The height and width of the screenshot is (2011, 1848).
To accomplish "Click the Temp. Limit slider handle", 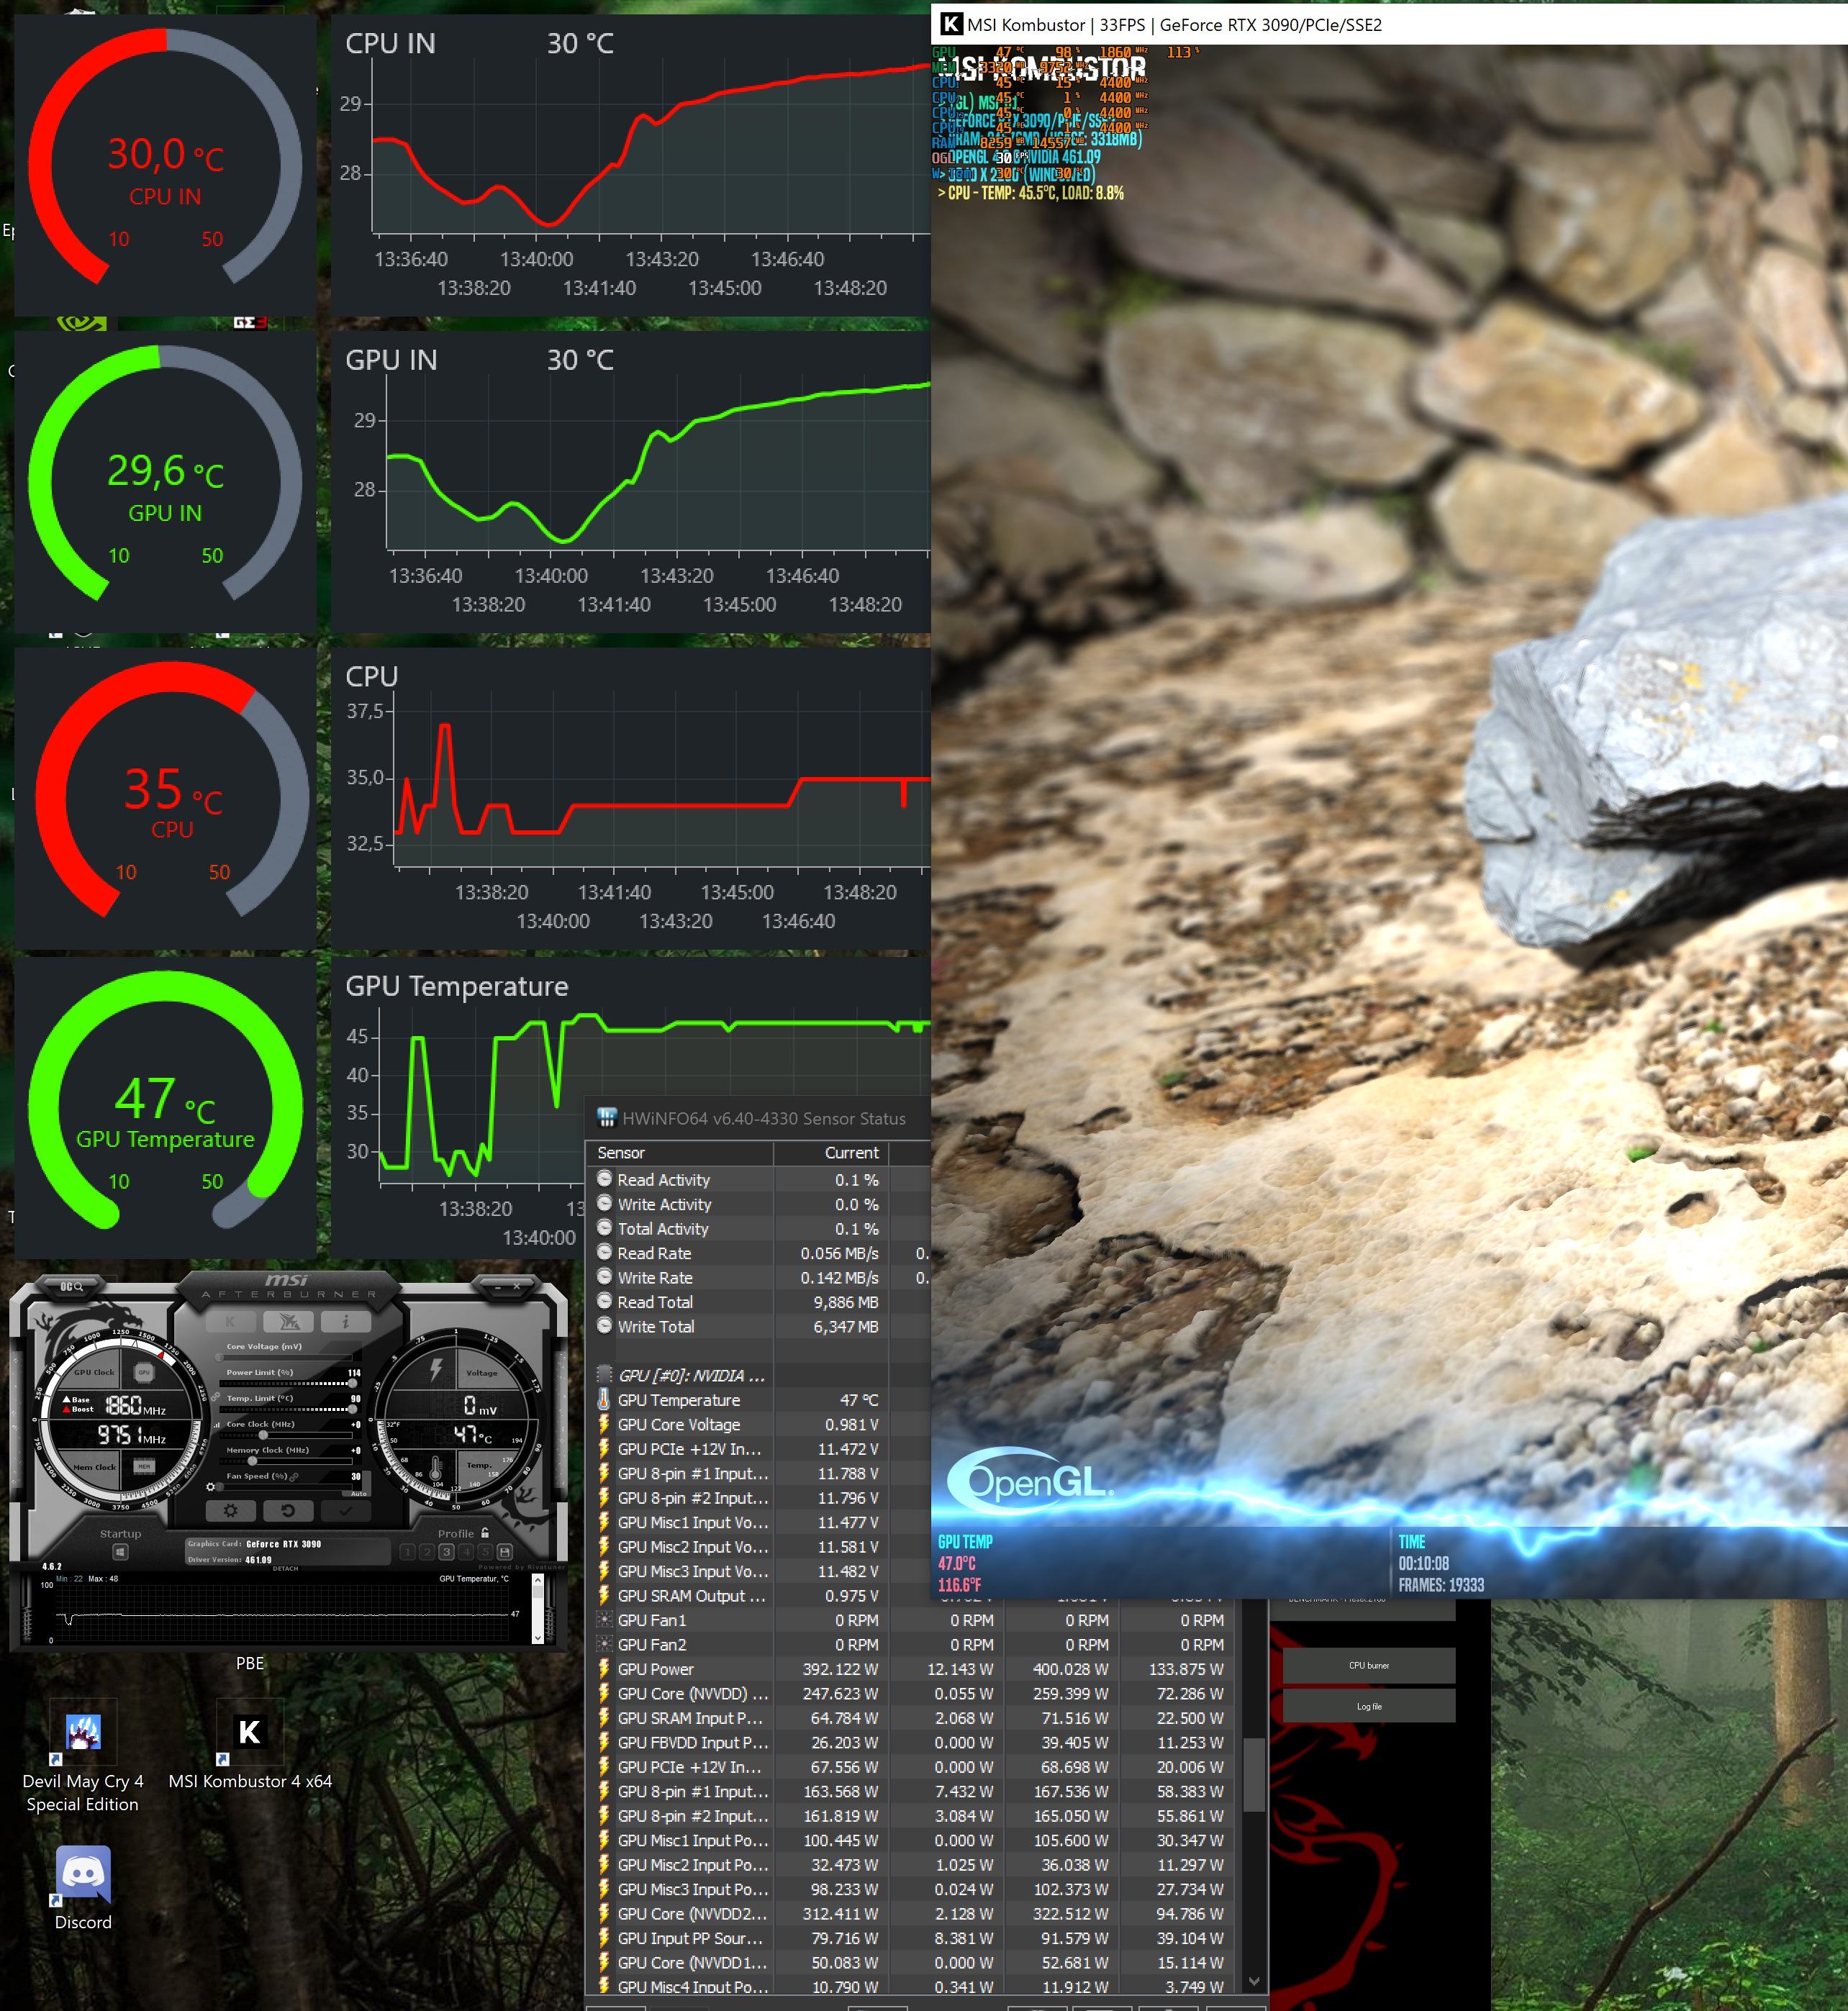I will point(353,1409).
